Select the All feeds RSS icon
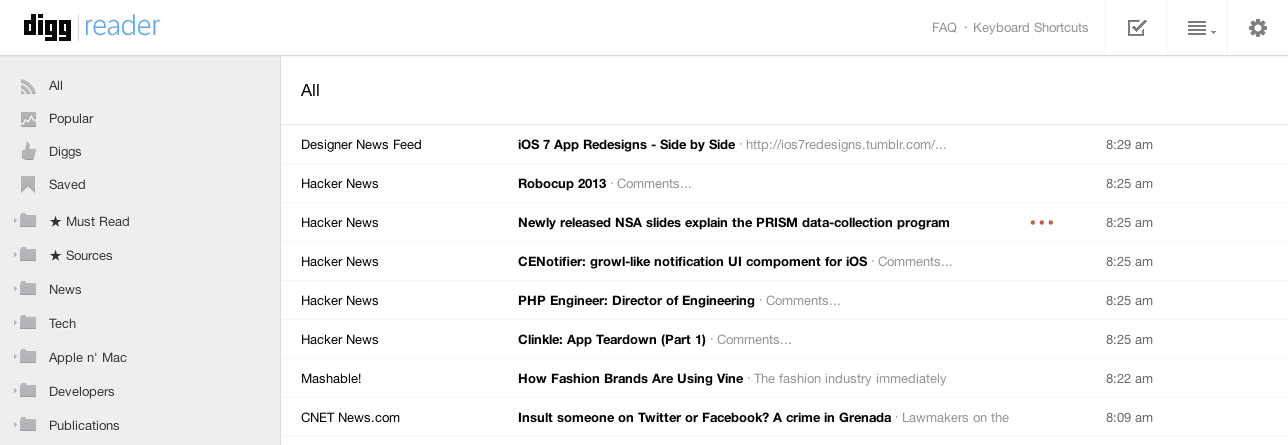The height and width of the screenshot is (445, 1288). click(x=28, y=86)
